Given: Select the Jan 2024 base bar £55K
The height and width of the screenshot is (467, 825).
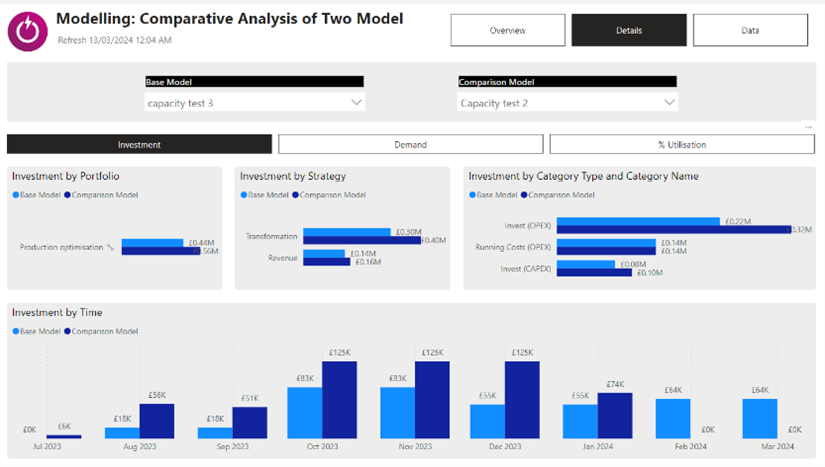Looking at the screenshot, I should pyautogui.click(x=580, y=422).
